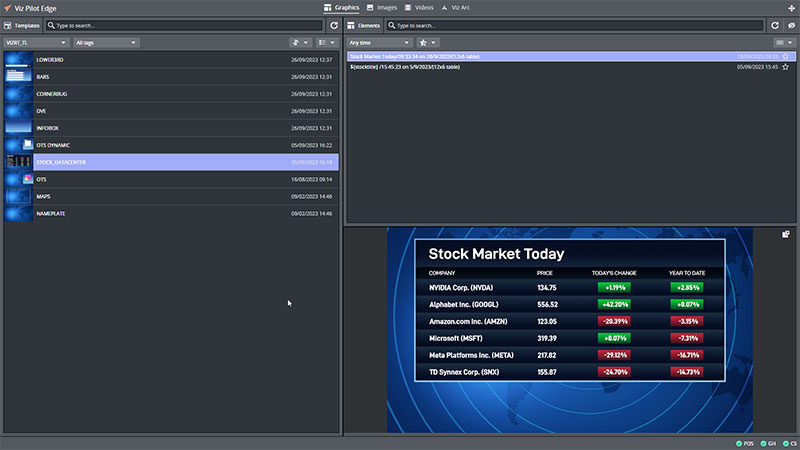Click the CS status indicator

click(x=790, y=443)
